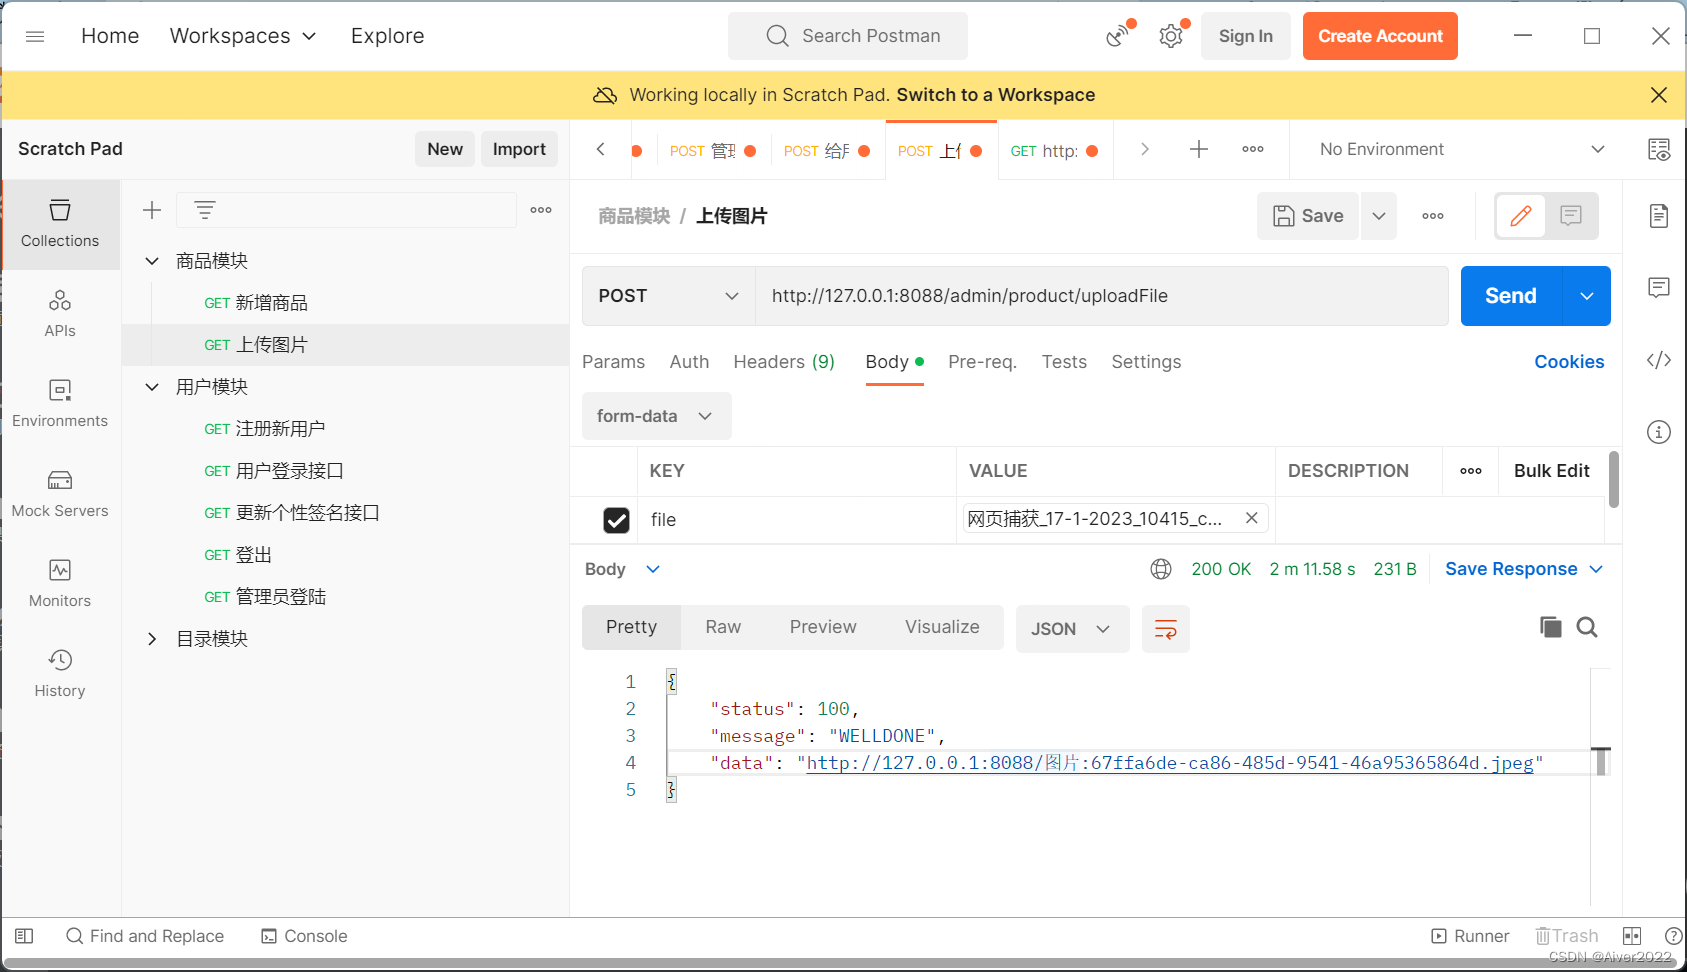1687x972 pixels.
Task: Open the two-pane layout icon
Action: point(1632,936)
